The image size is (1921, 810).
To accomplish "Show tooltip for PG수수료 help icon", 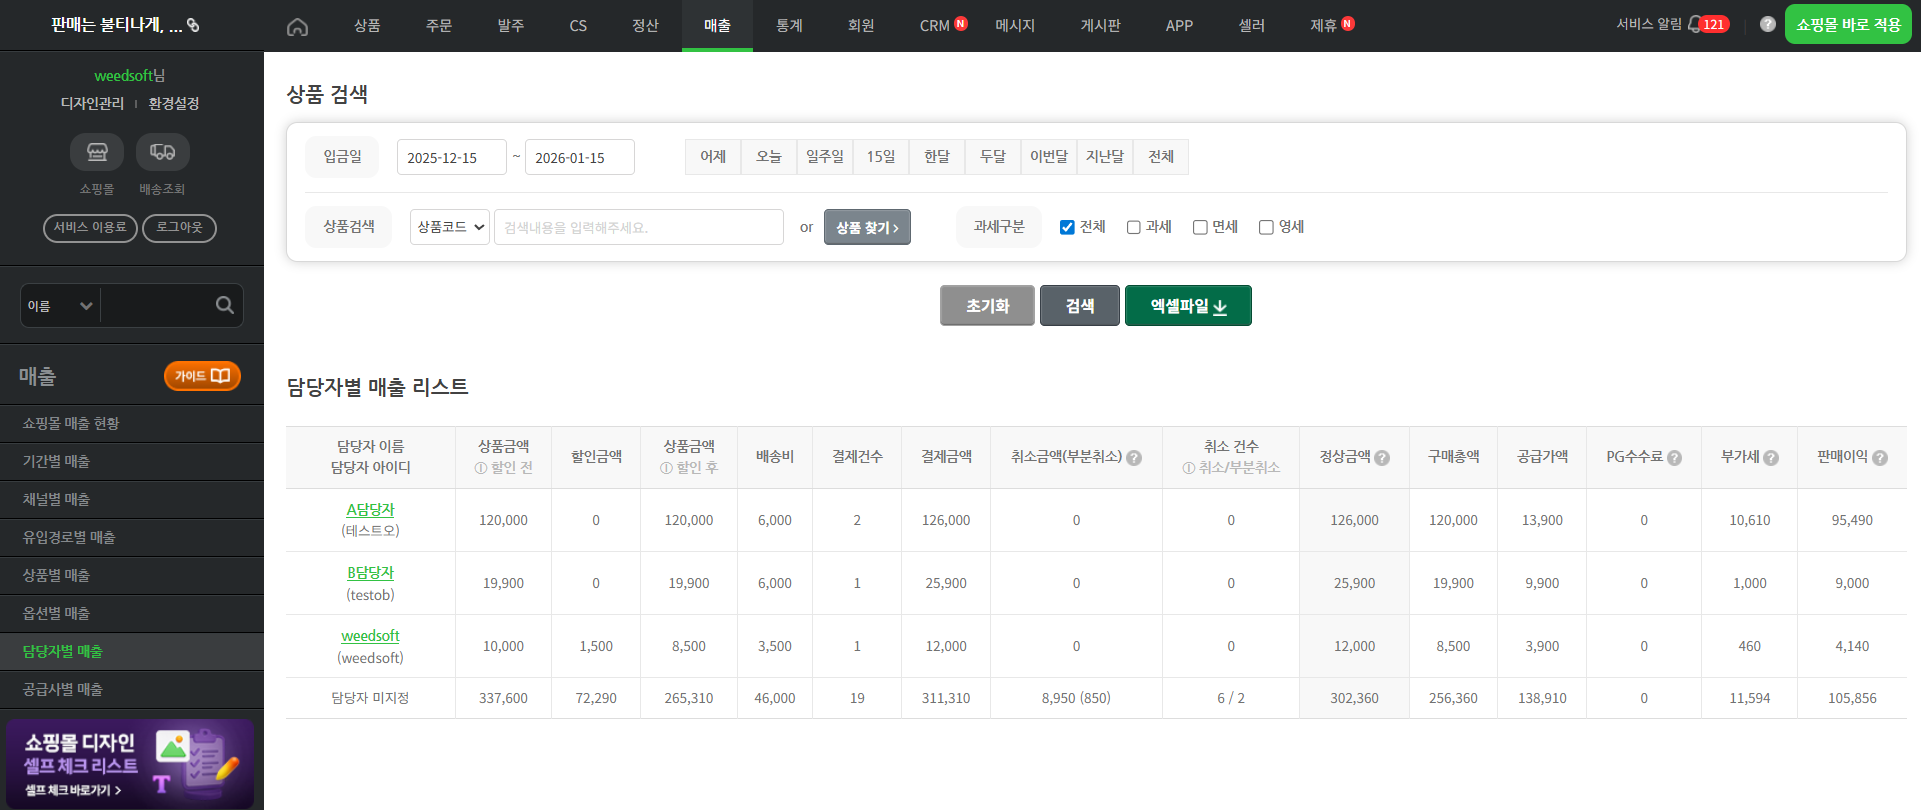I will [1674, 458].
